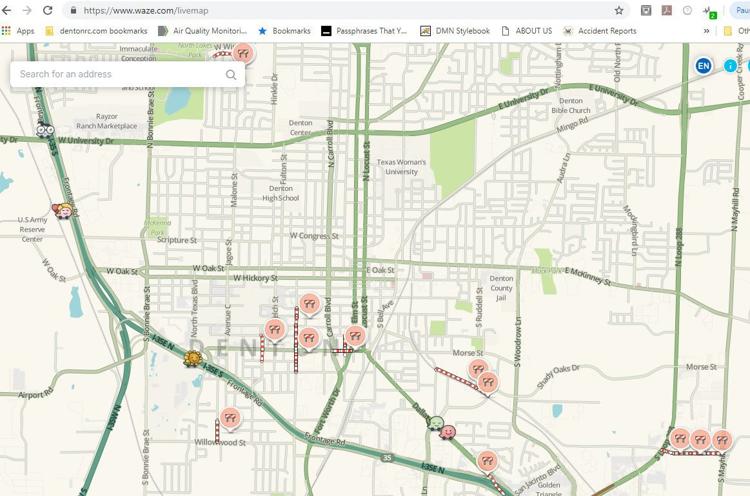The image size is (750, 496).
Task: Click the PDF extension icon in toolbar
Action: pos(666,10)
